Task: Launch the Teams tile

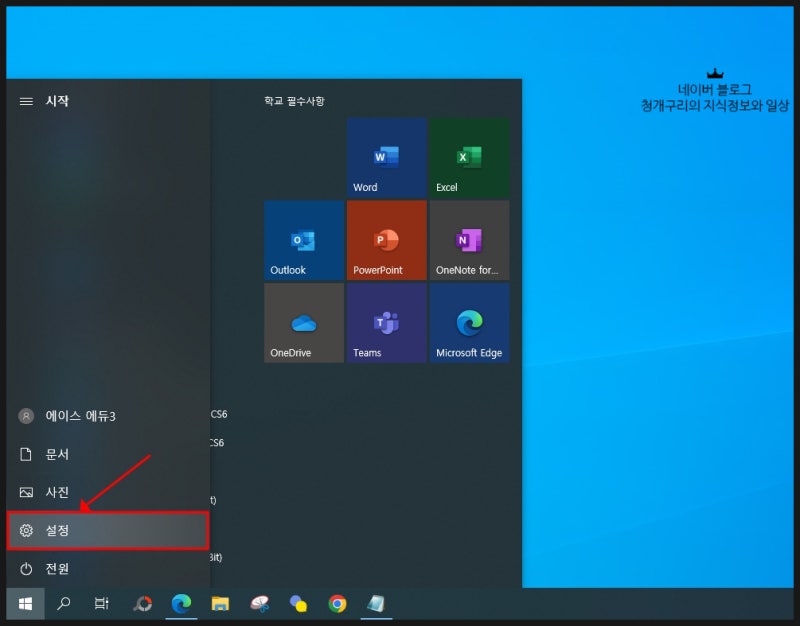Action: pos(387,323)
